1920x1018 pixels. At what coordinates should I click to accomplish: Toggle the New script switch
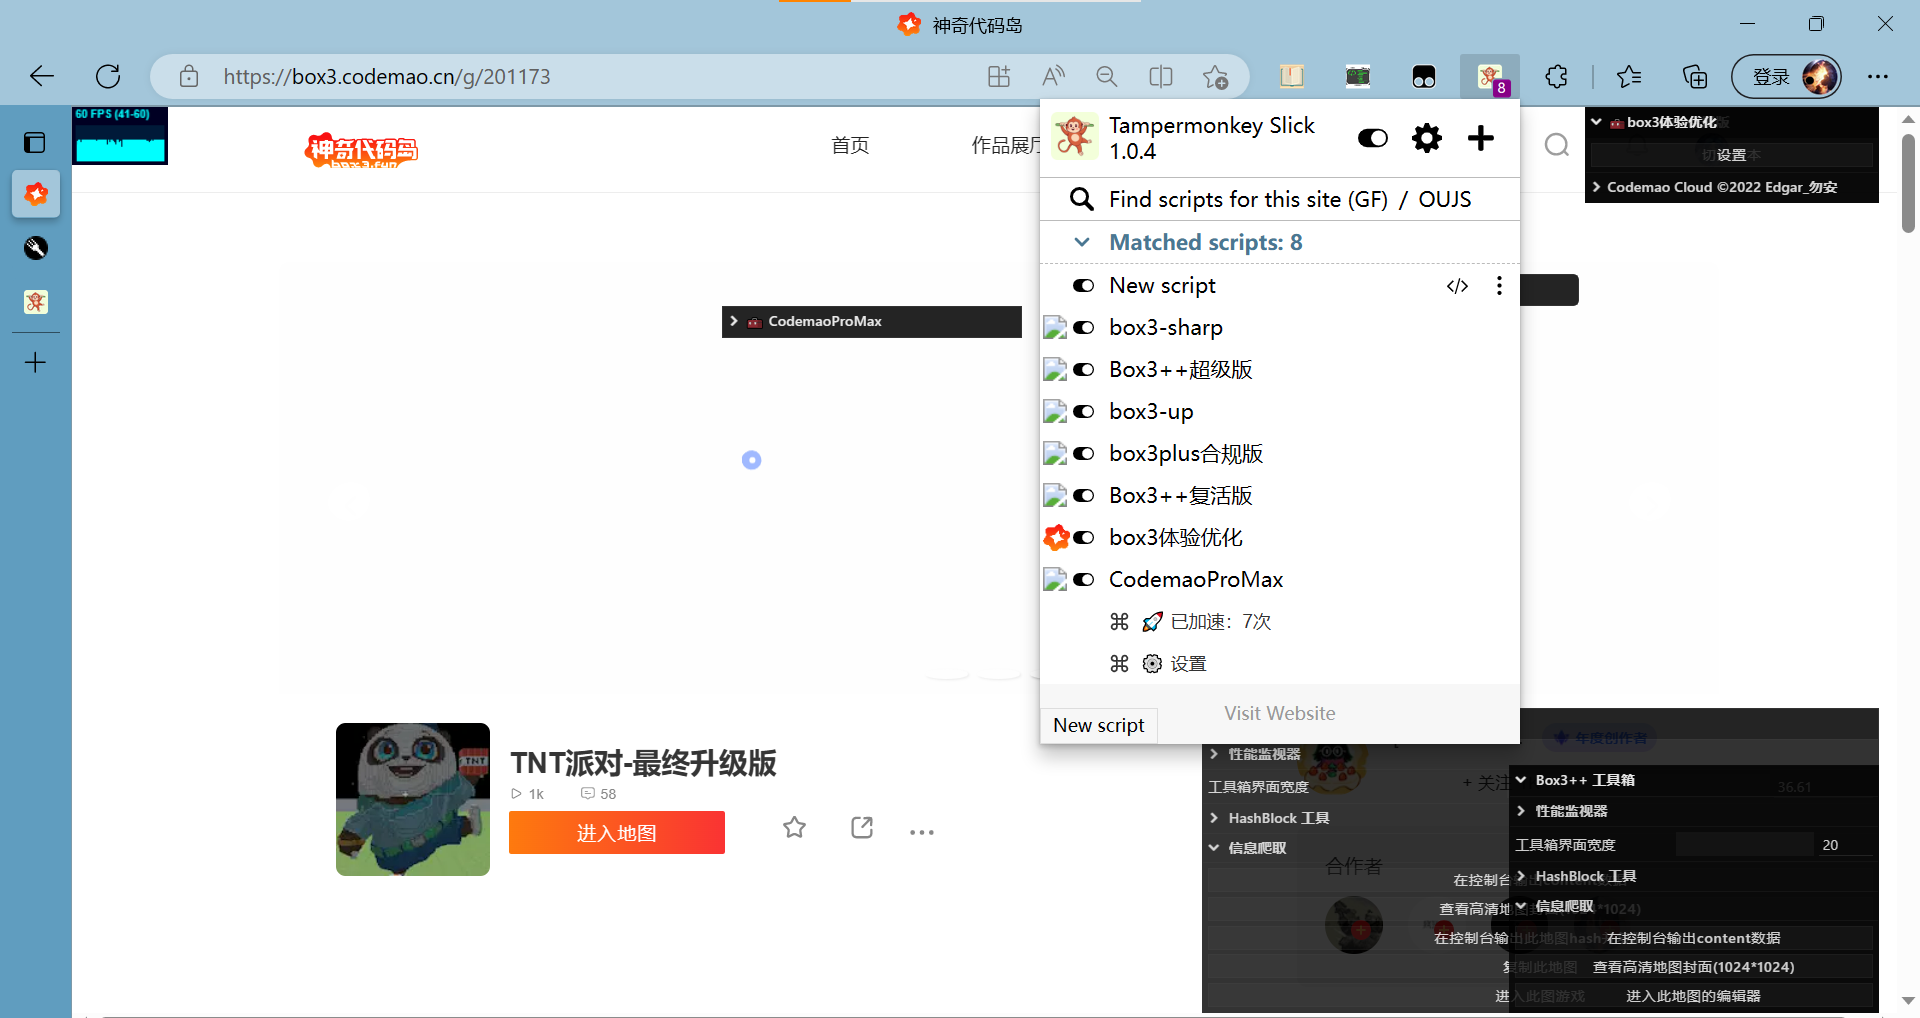click(1084, 286)
